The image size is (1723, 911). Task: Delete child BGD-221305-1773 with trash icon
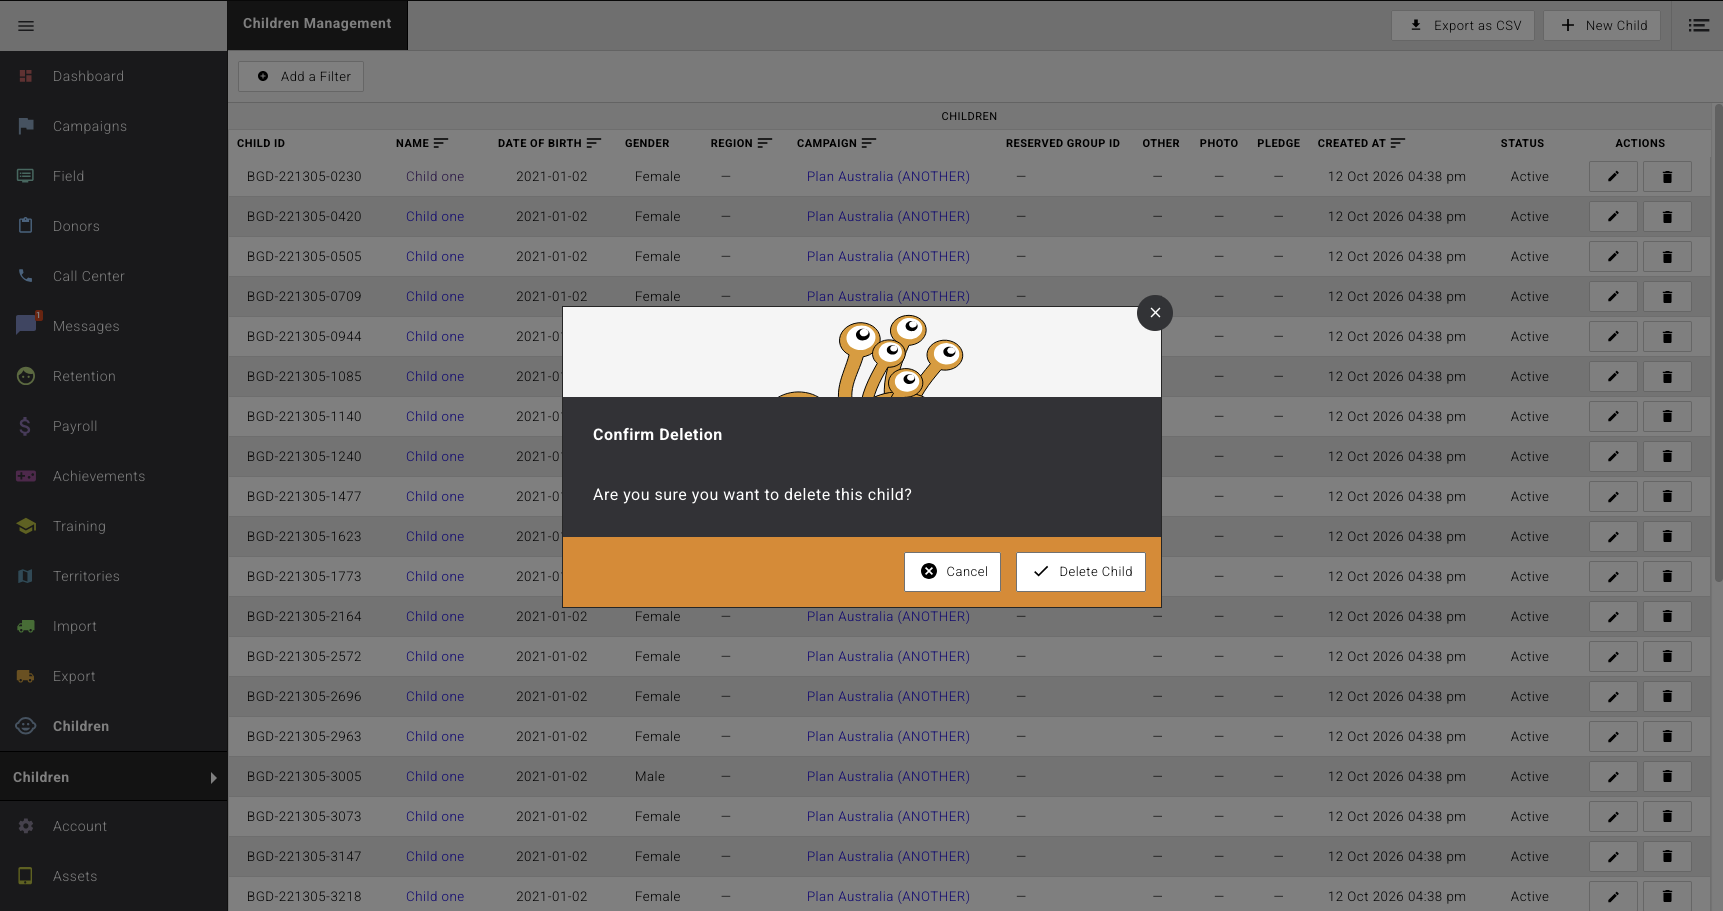point(1667,577)
